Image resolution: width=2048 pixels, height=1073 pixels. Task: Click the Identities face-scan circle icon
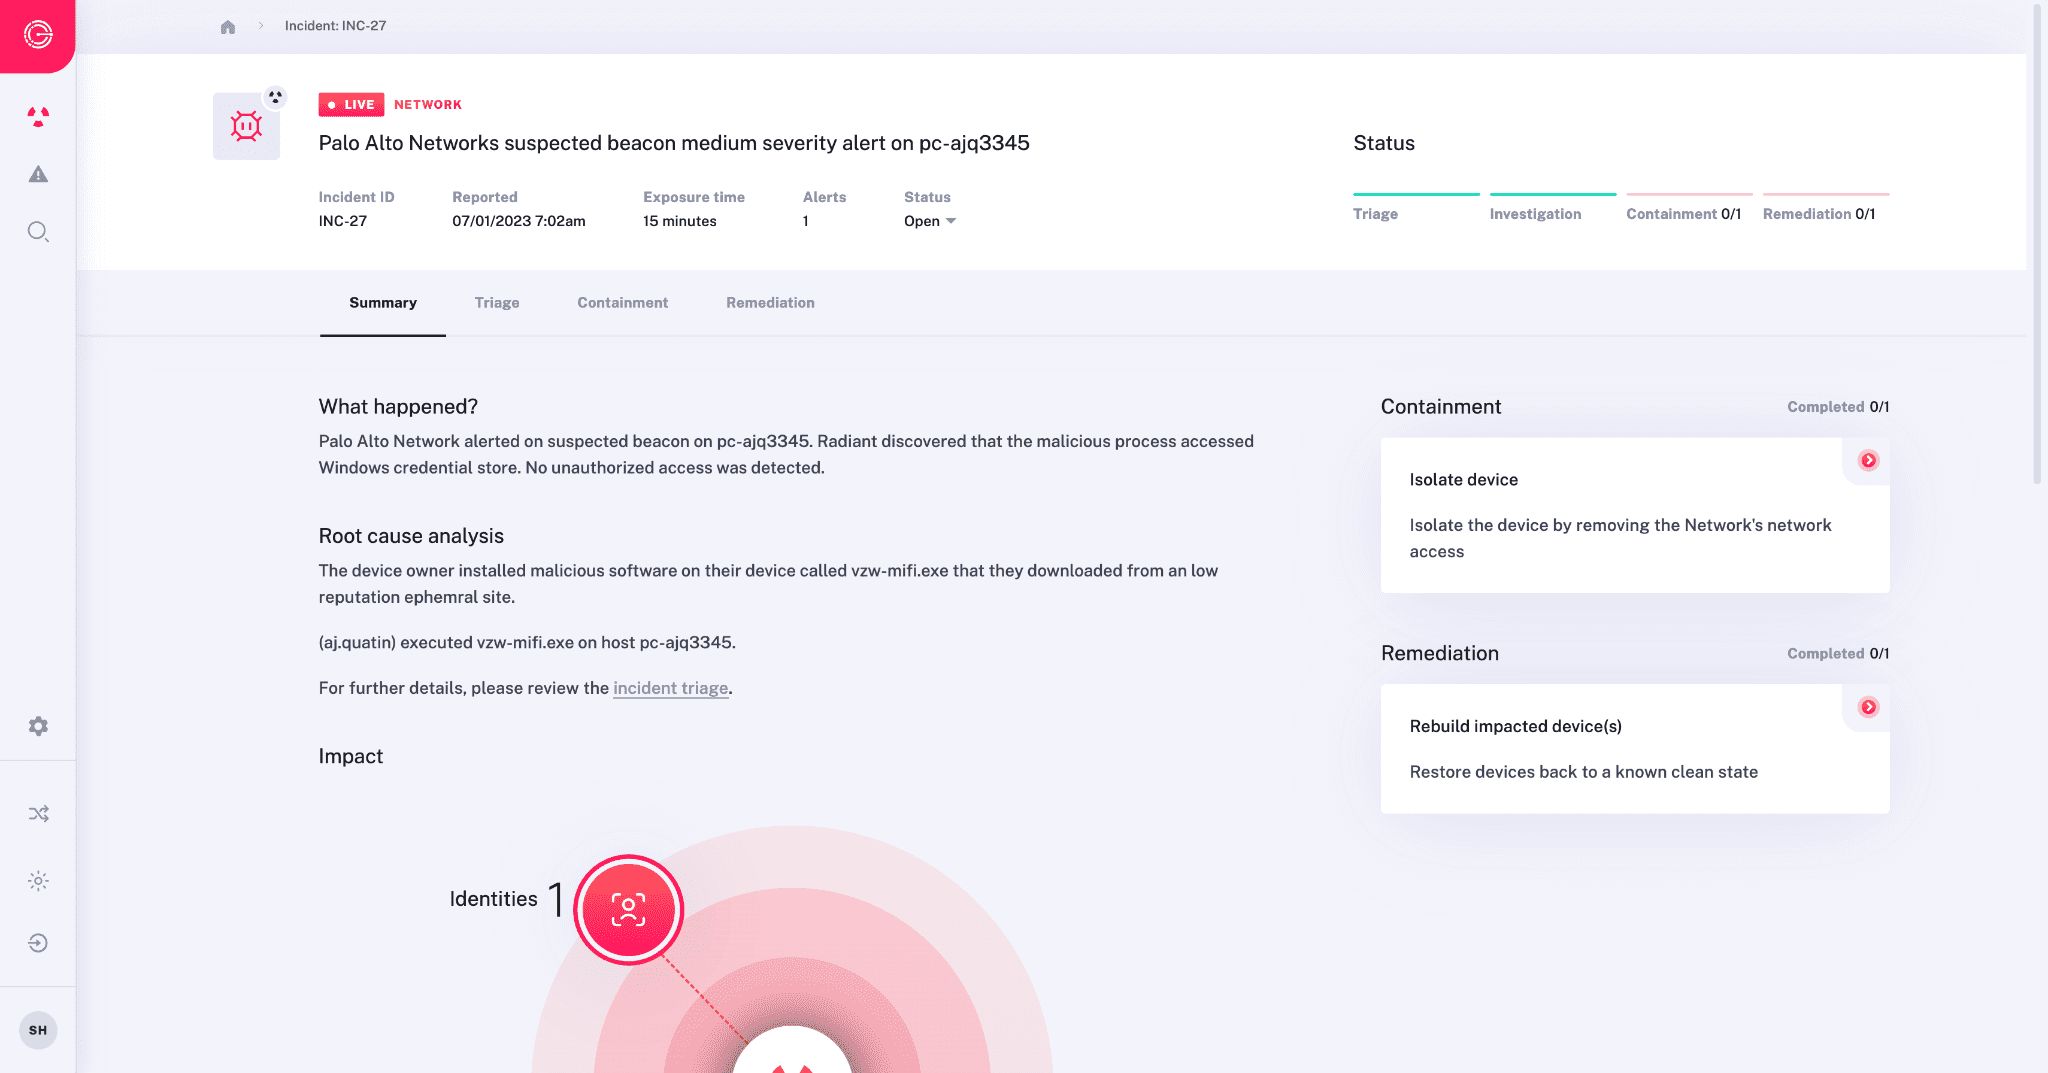[x=628, y=910]
